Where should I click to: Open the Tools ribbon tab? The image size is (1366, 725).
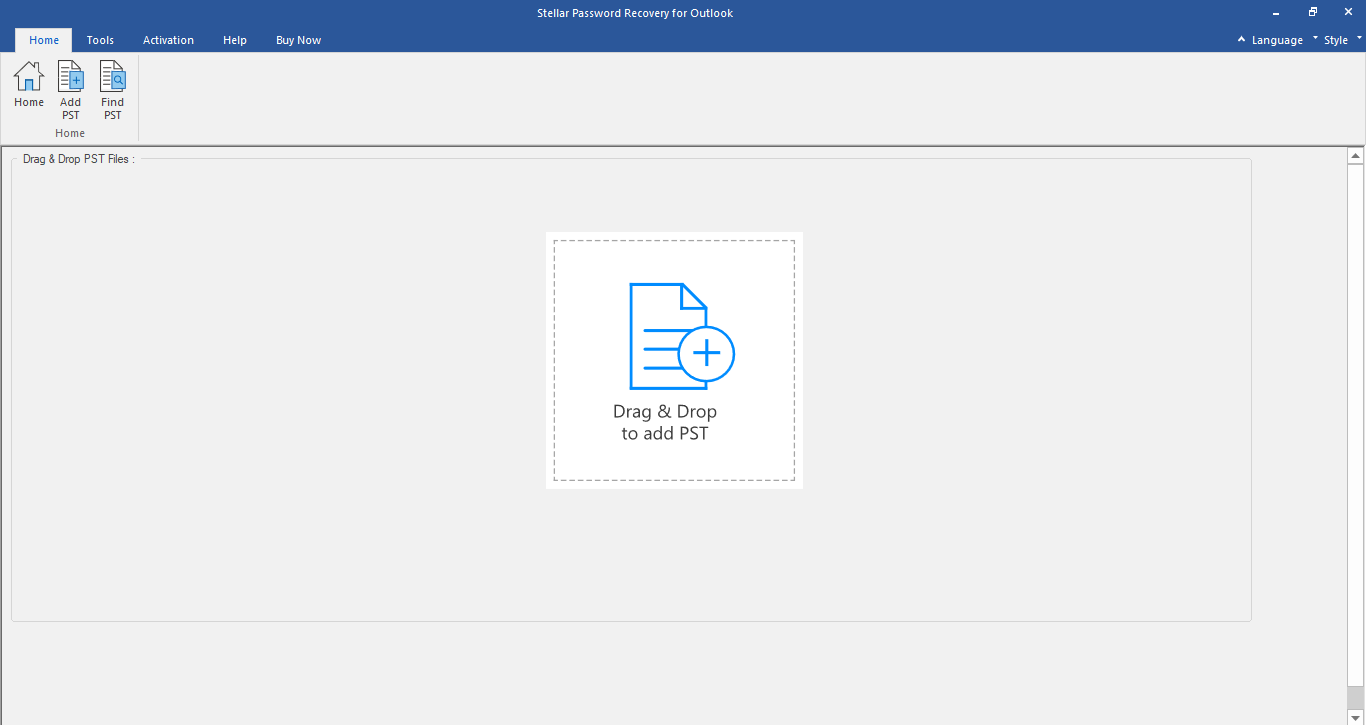point(100,40)
